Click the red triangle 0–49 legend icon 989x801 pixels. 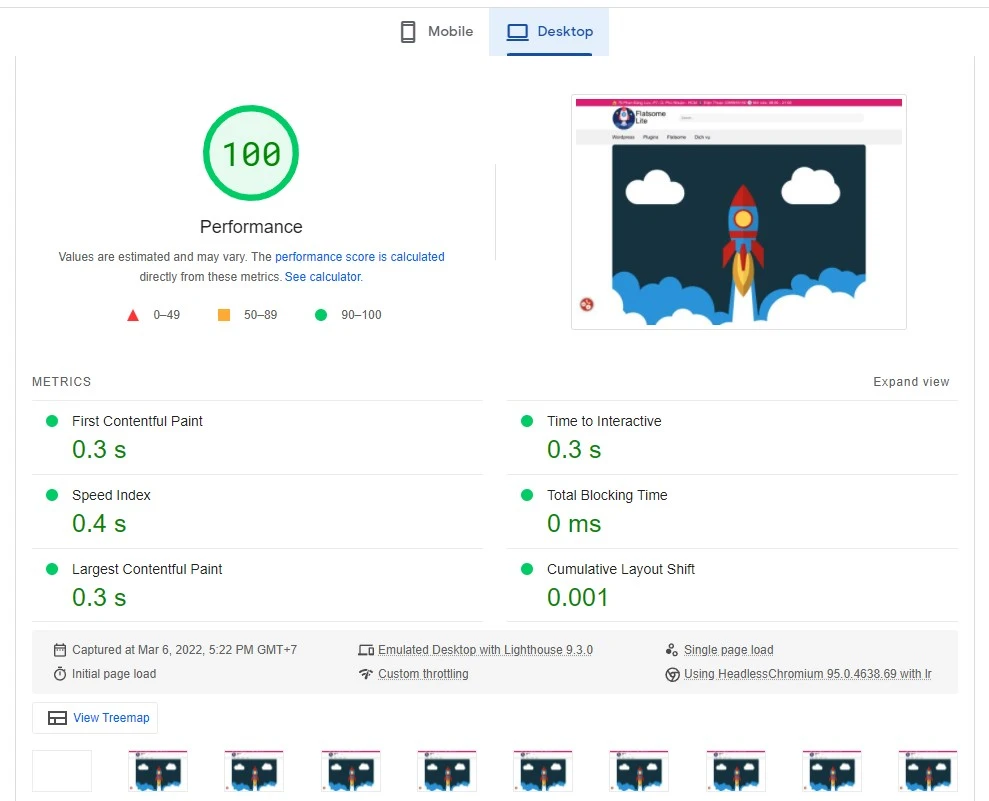click(x=133, y=315)
